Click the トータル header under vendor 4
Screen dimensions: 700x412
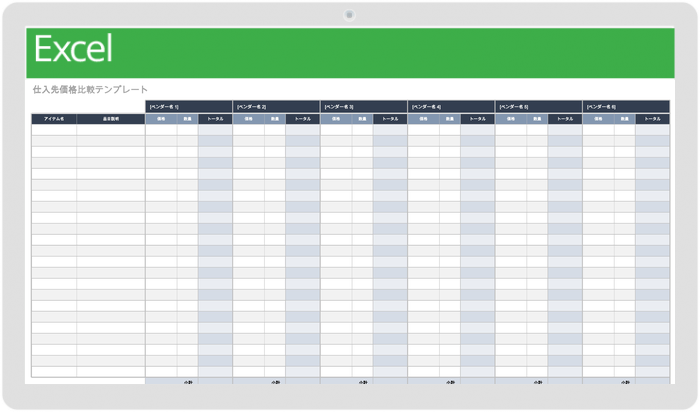point(478,119)
